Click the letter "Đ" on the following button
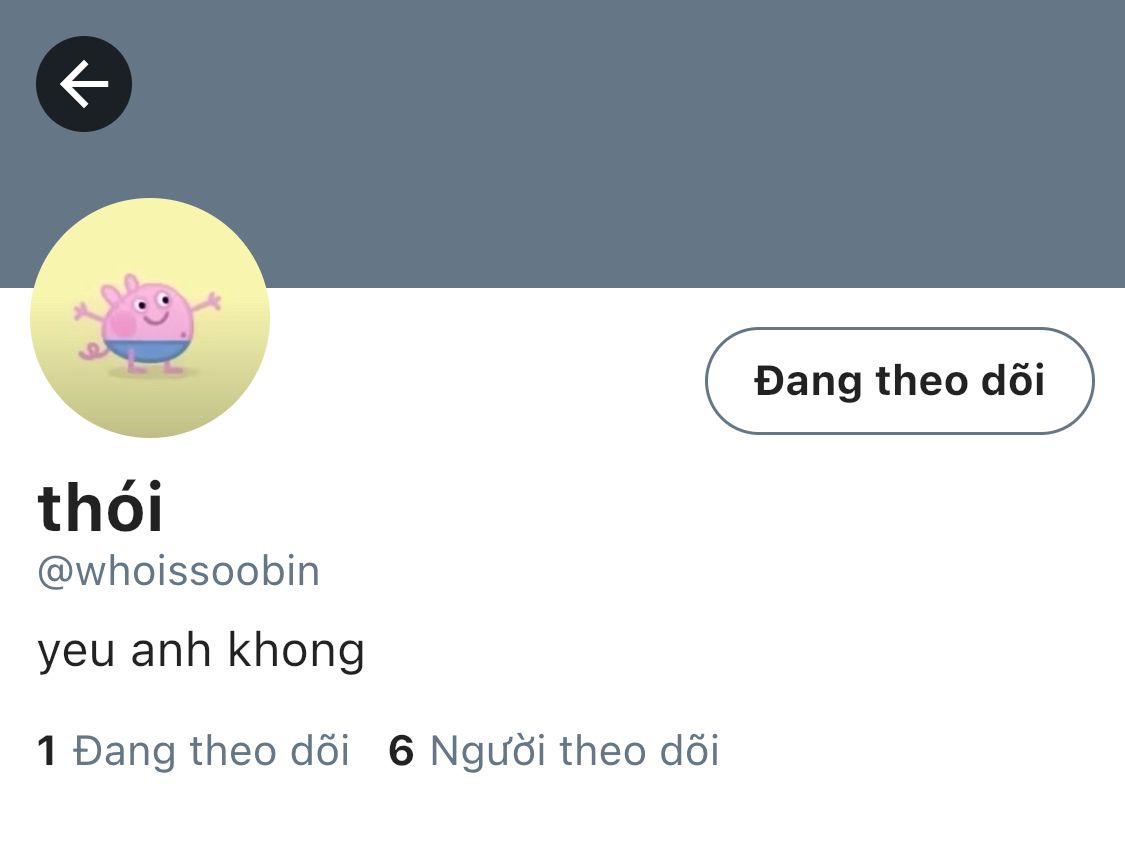 pyautogui.click(x=769, y=381)
